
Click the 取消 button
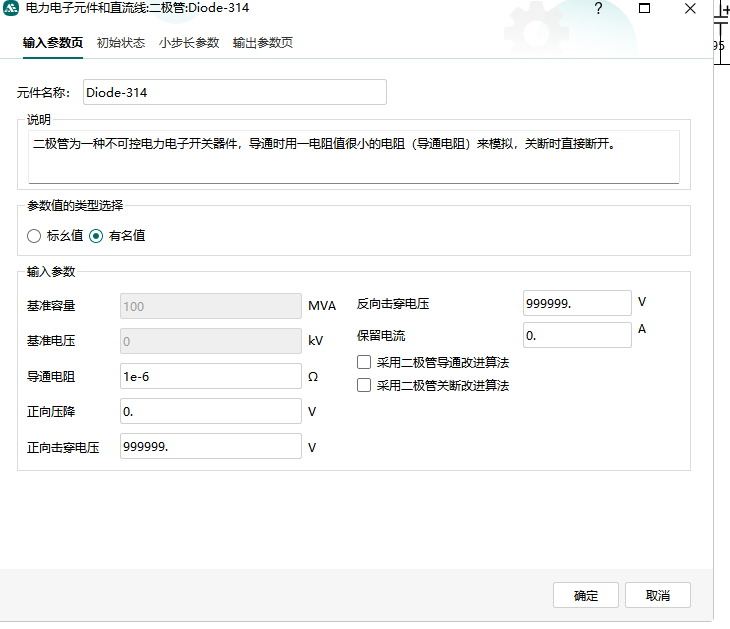(657, 595)
